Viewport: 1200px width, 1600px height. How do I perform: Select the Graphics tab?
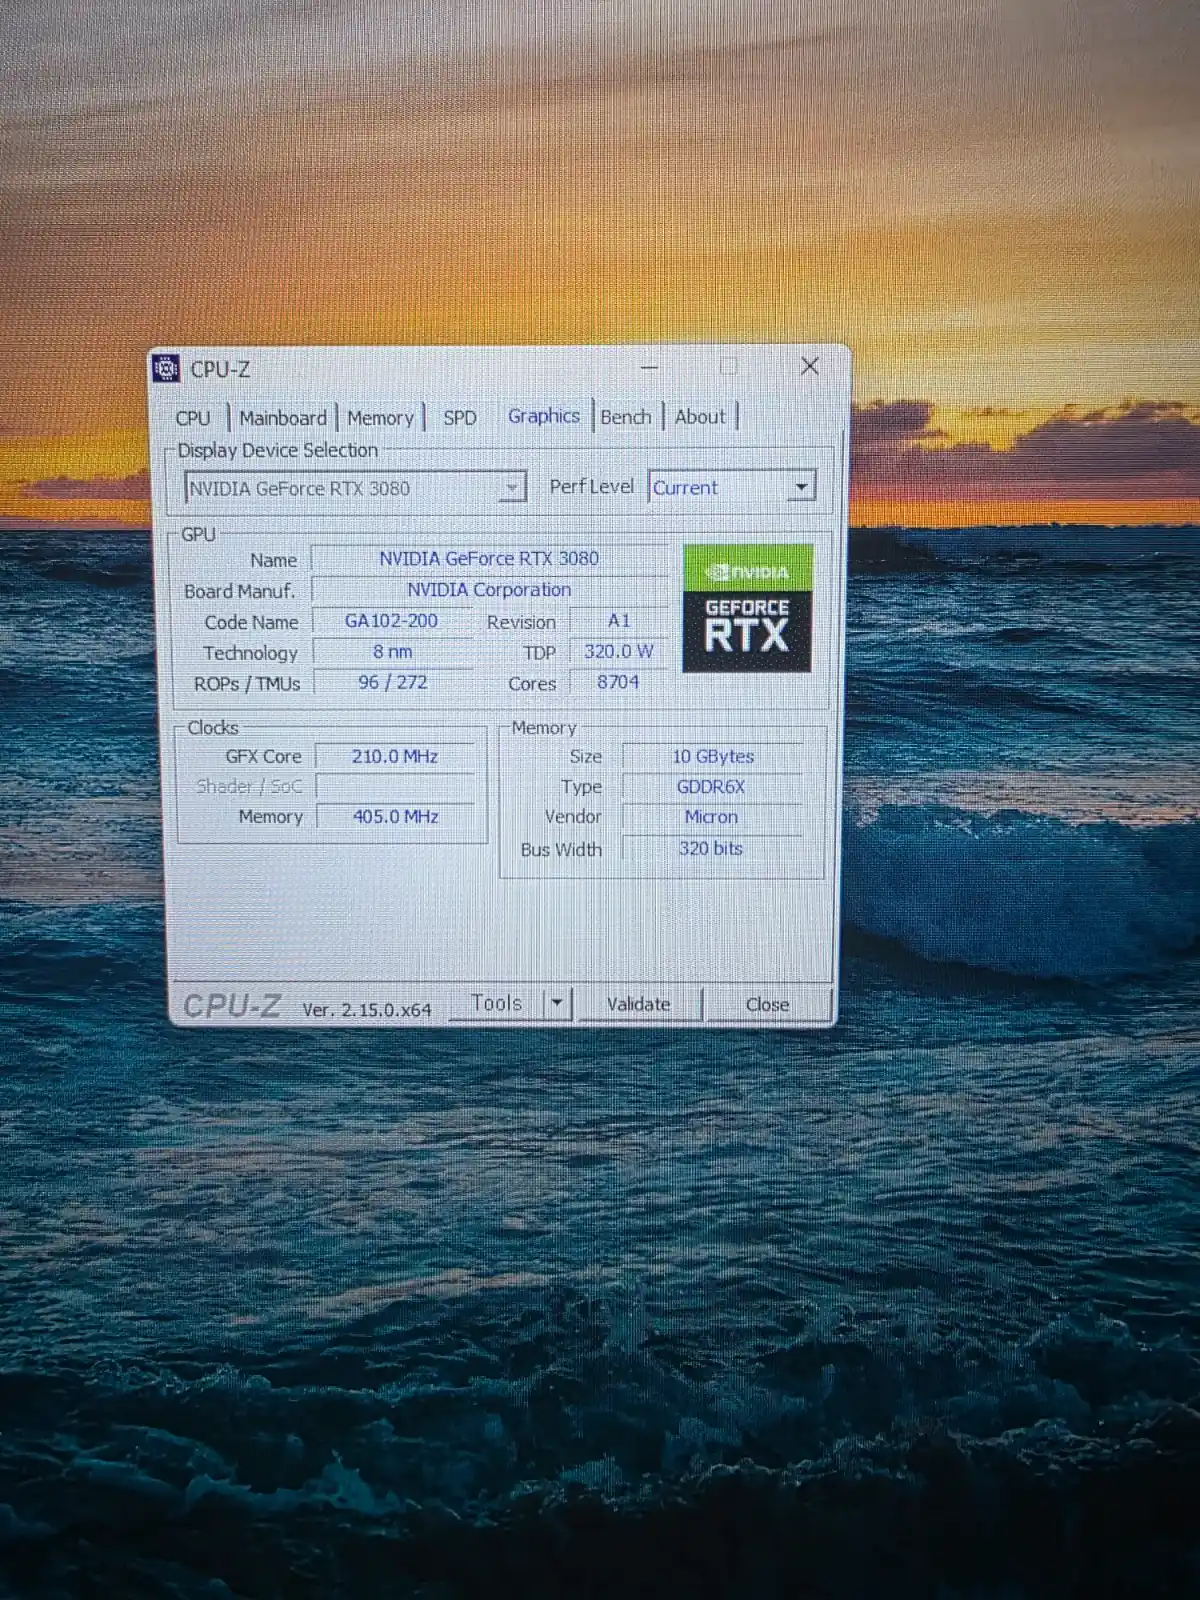544,416
